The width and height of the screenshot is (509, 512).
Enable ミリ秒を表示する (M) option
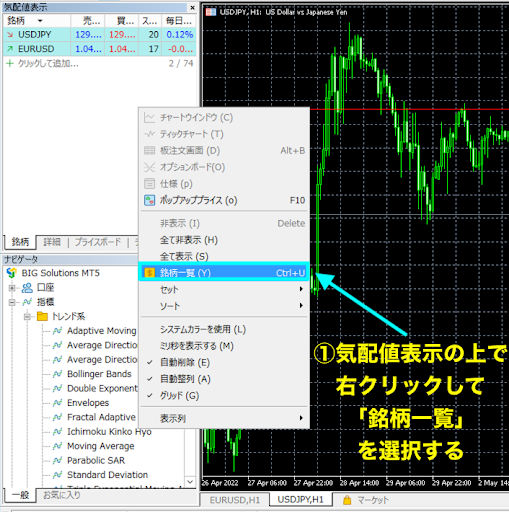224,346
